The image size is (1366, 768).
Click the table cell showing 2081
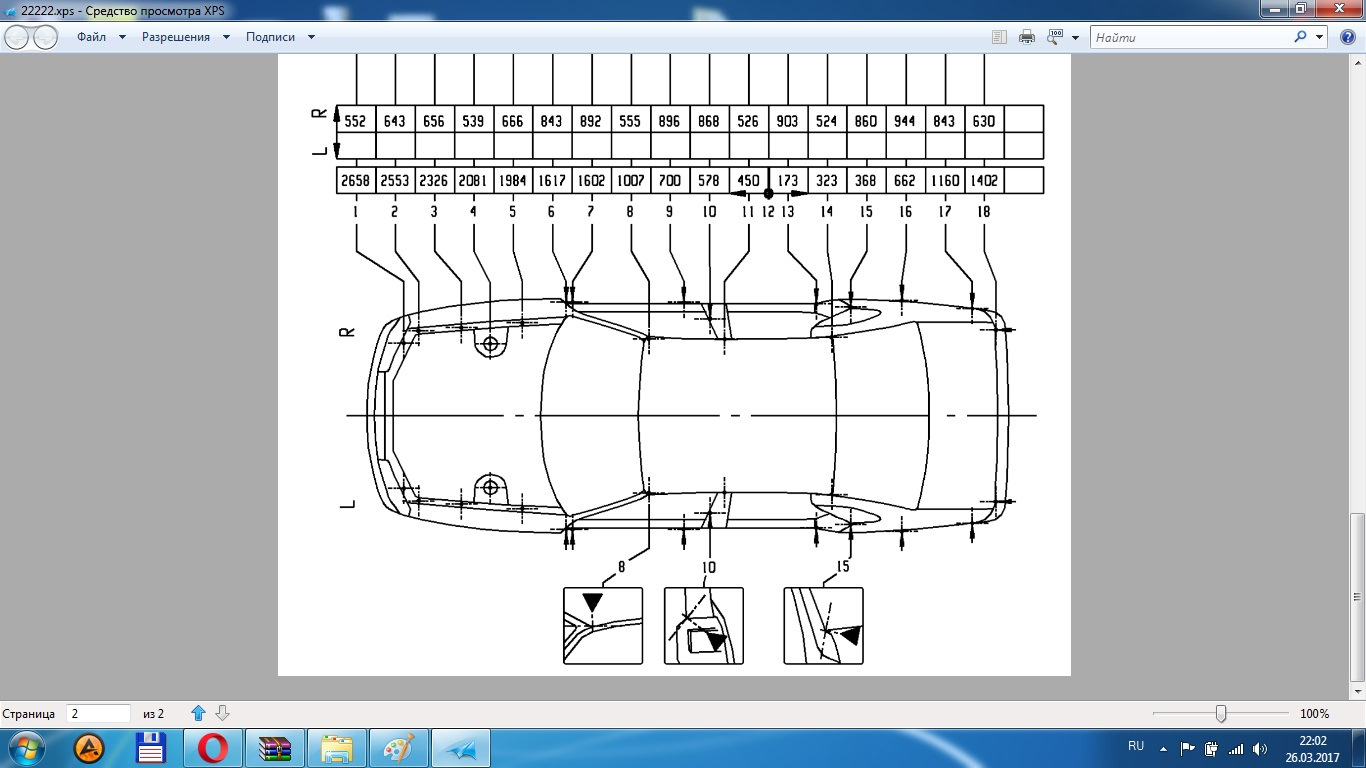474,181
